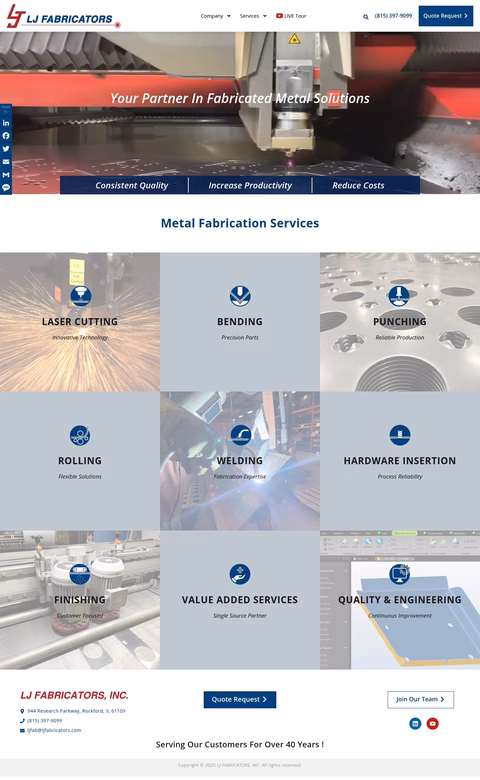
Task: Click the Welding service icon
Action: (x=240, y=435)
